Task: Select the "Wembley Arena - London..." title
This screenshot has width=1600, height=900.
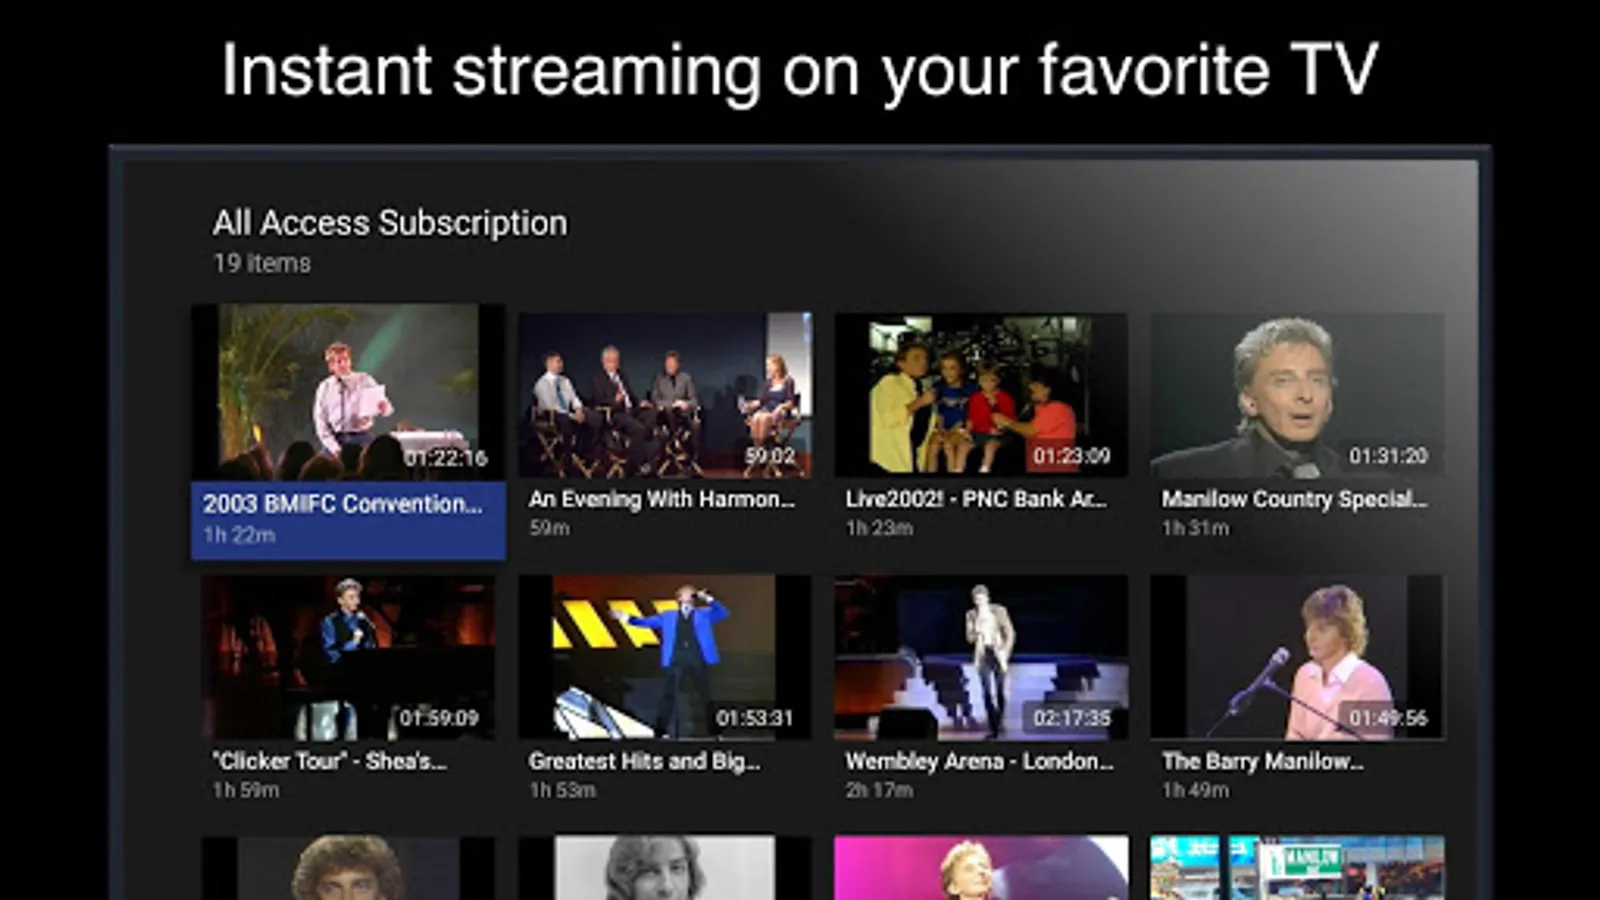Action: coord(979,761)
